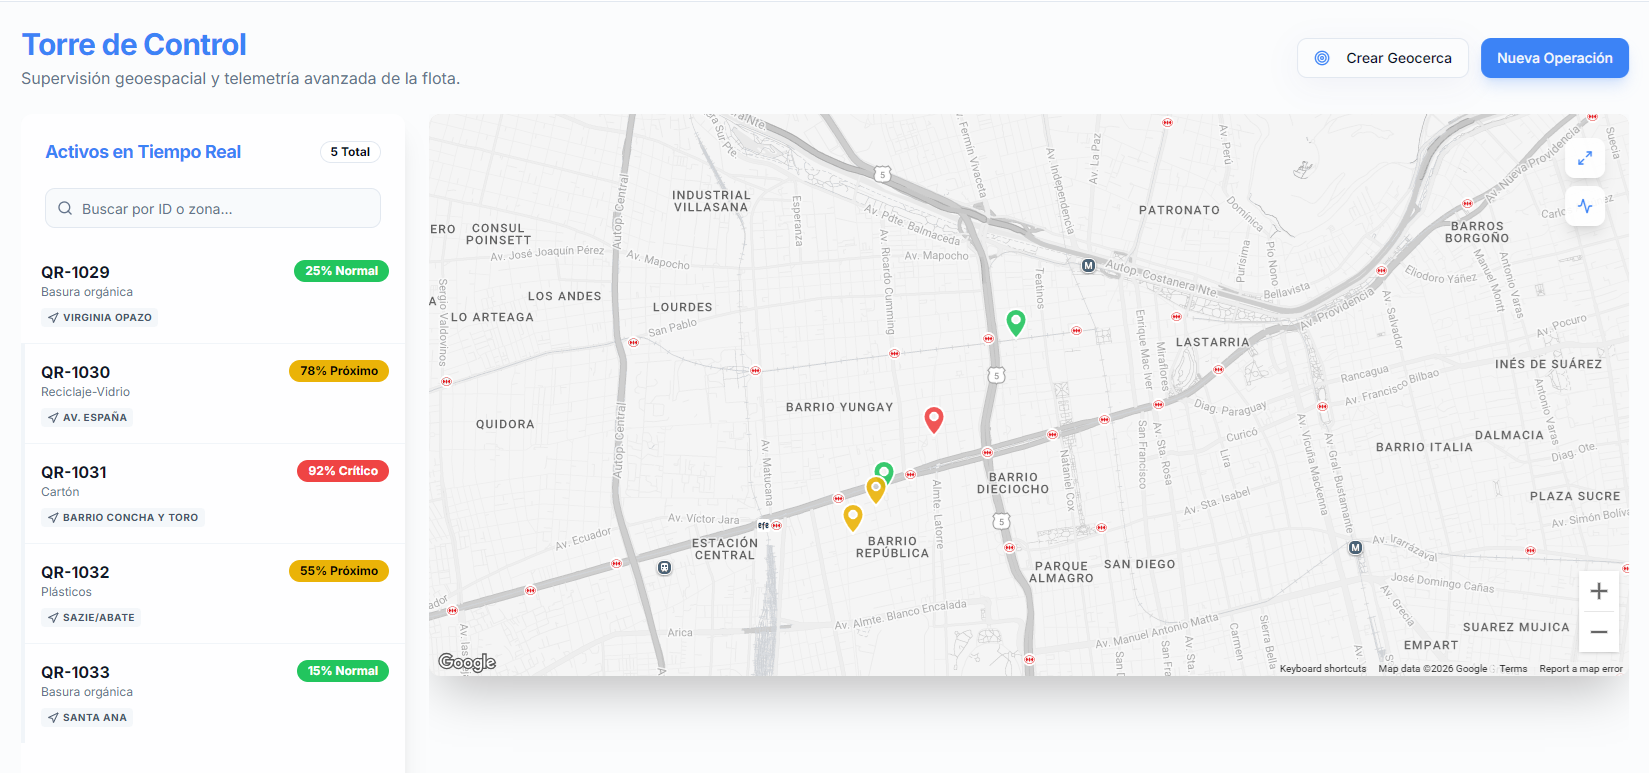Image resolution: width=1649 pixels, height=773 pixels.
Task: Click the SAZIE/ABATE location tag
Action: pyautogui.click(x=91, y=618)
